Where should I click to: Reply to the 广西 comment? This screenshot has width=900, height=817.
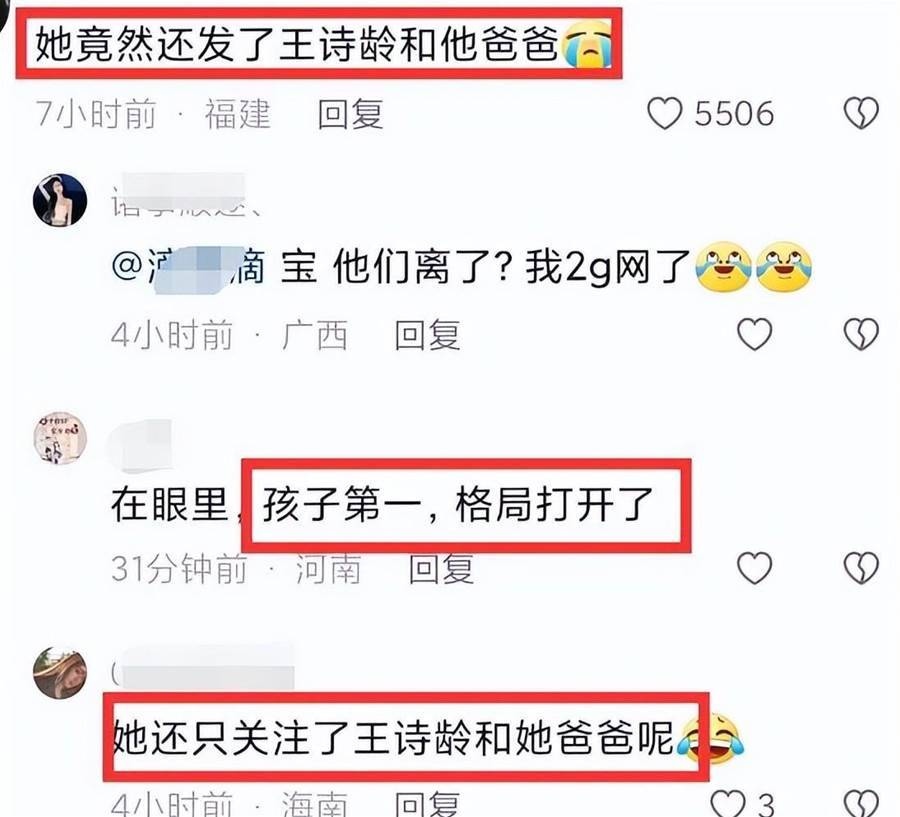[427, 335]
